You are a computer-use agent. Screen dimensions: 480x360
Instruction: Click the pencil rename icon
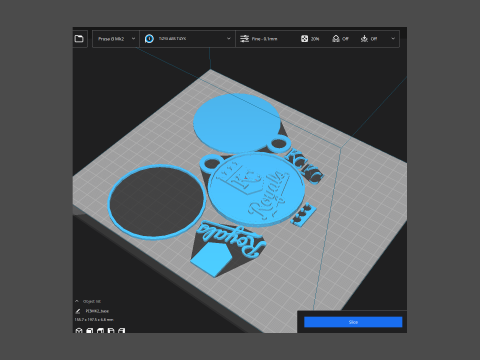point(78,311)
